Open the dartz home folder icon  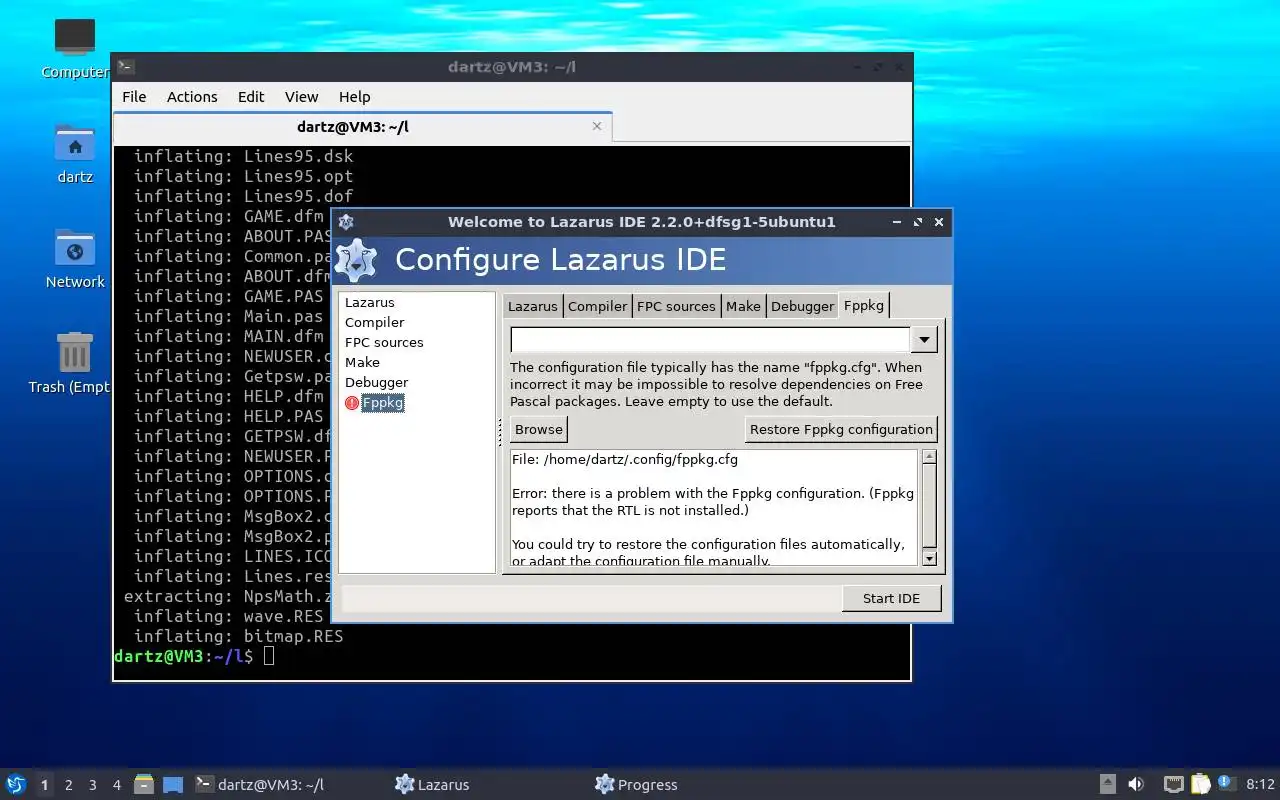[x=75, y=144]
